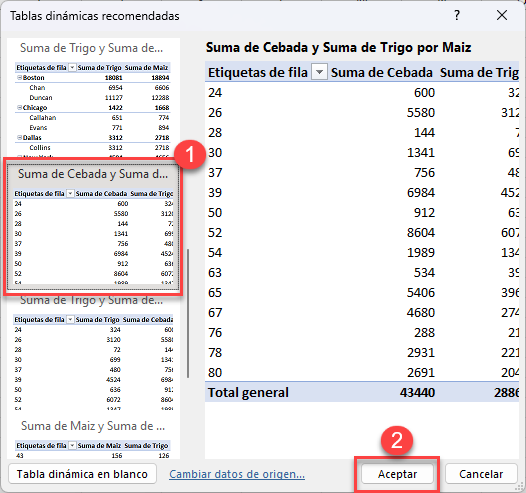
Task: Select the Suma de Cebada y Suma d... thumbnail
Action: [x=93, y=226]
